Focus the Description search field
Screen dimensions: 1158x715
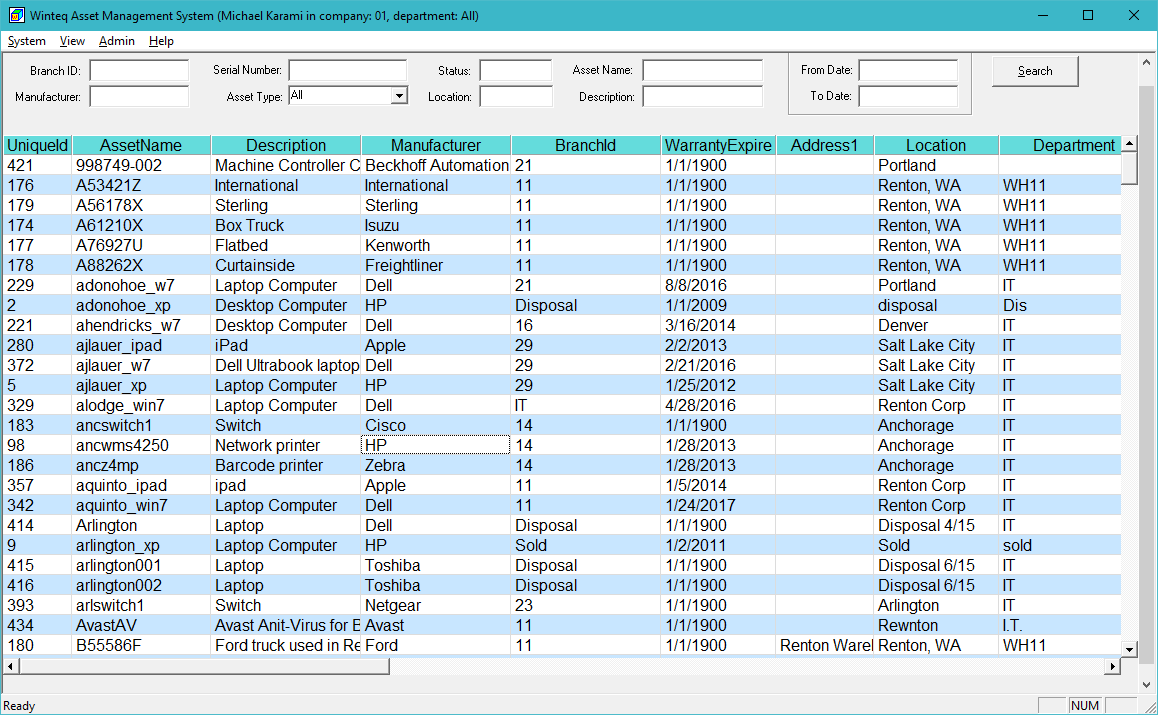[702, 97]
